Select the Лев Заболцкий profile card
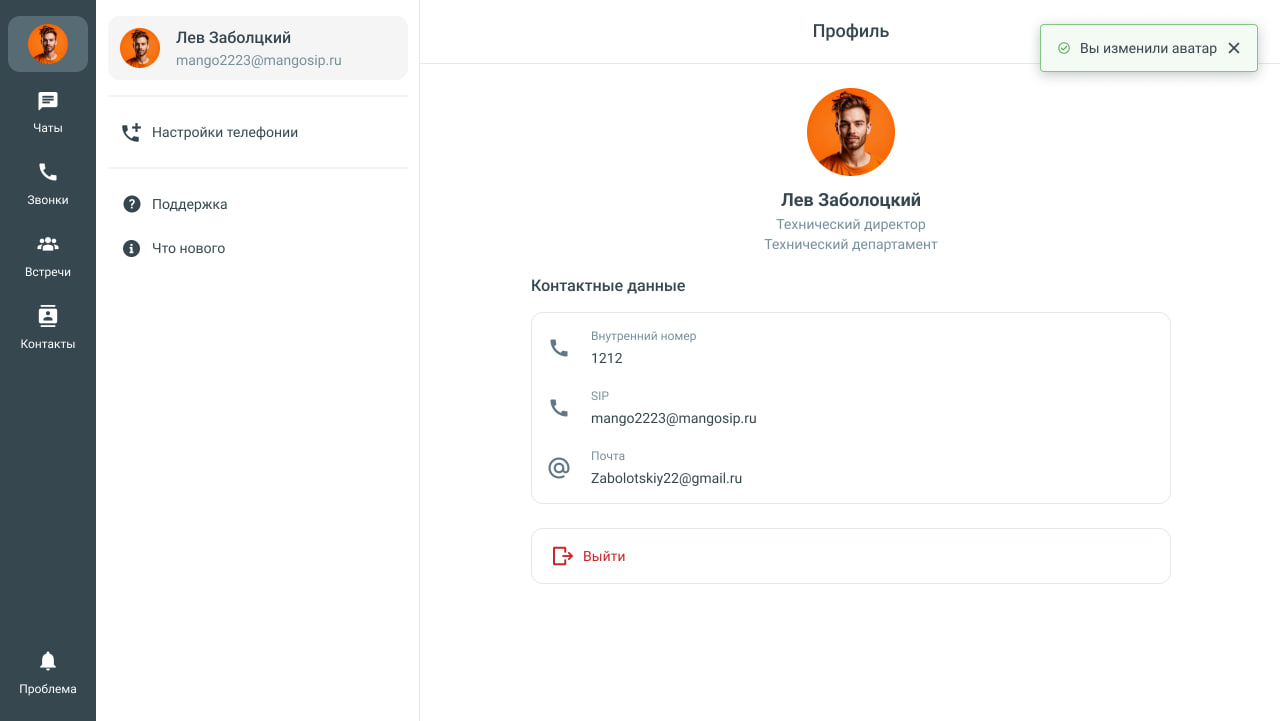1280x721 pixels. tap(258, 48)
